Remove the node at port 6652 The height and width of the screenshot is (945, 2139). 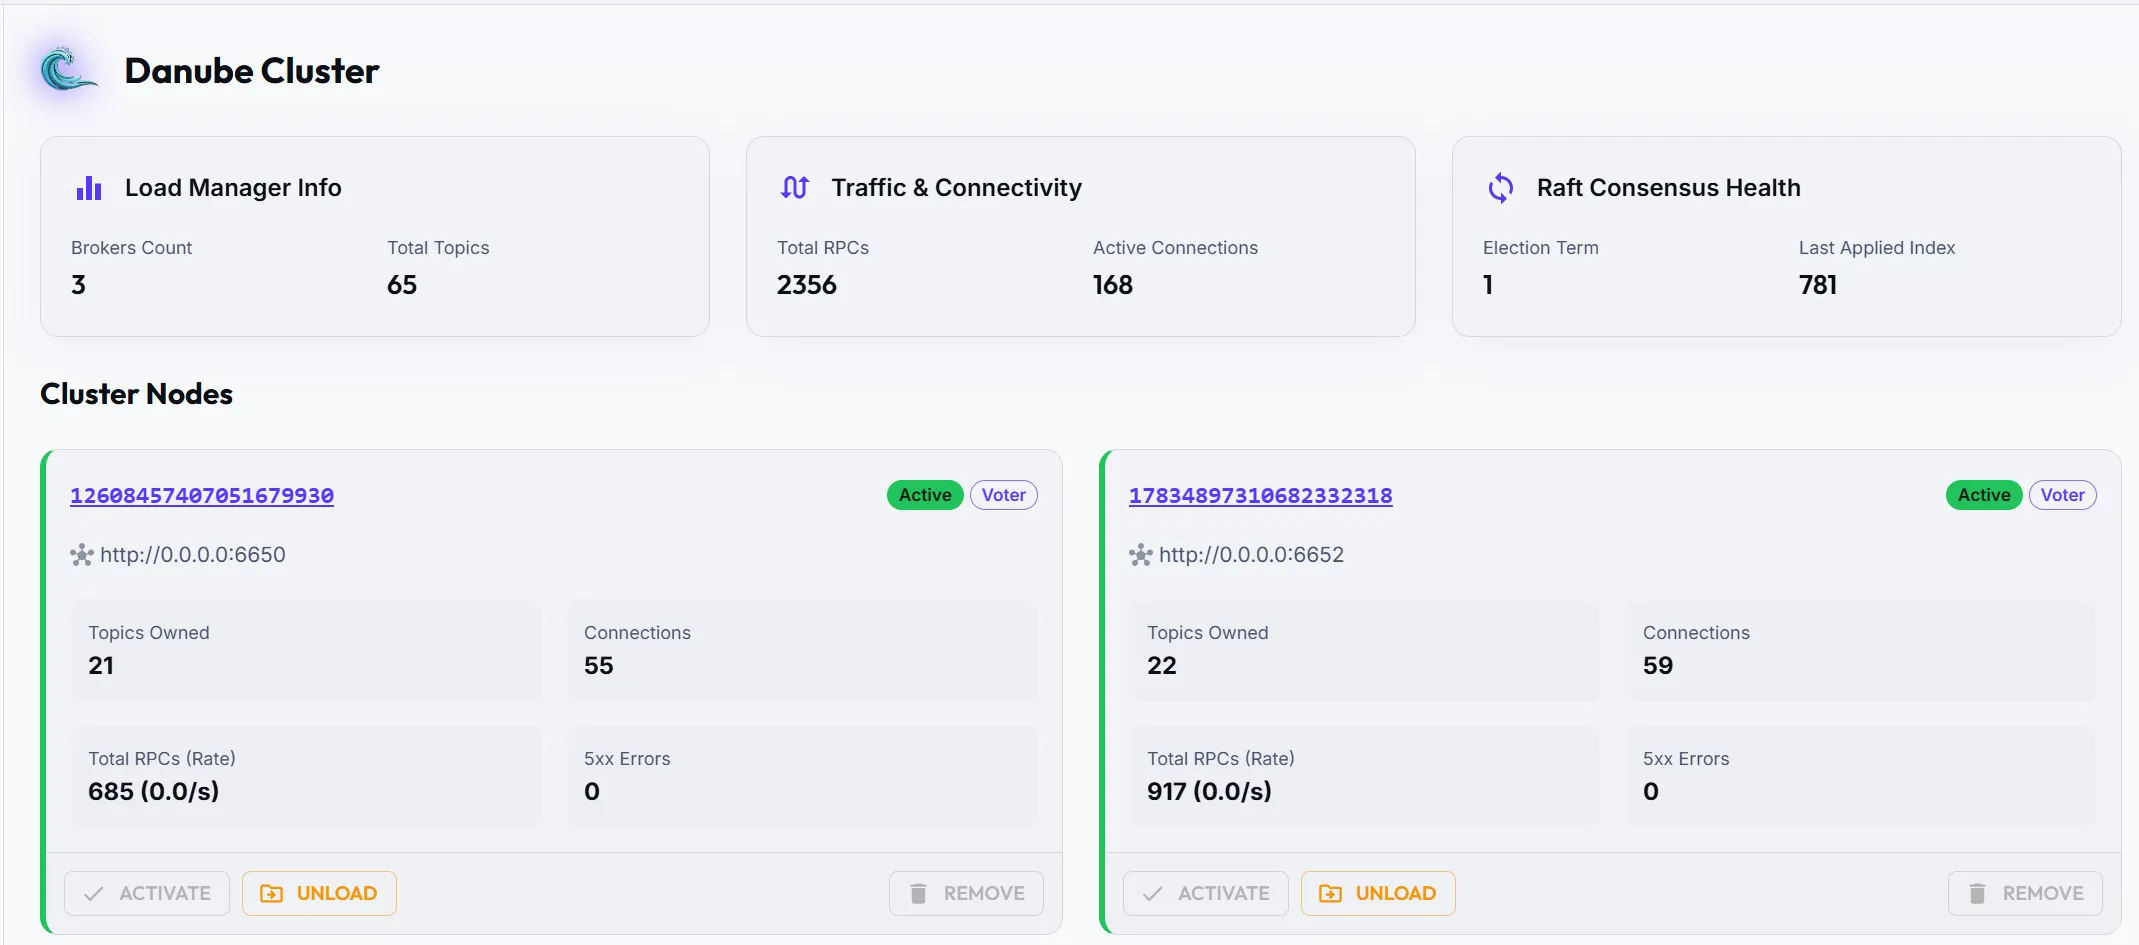coord(2025,893)
